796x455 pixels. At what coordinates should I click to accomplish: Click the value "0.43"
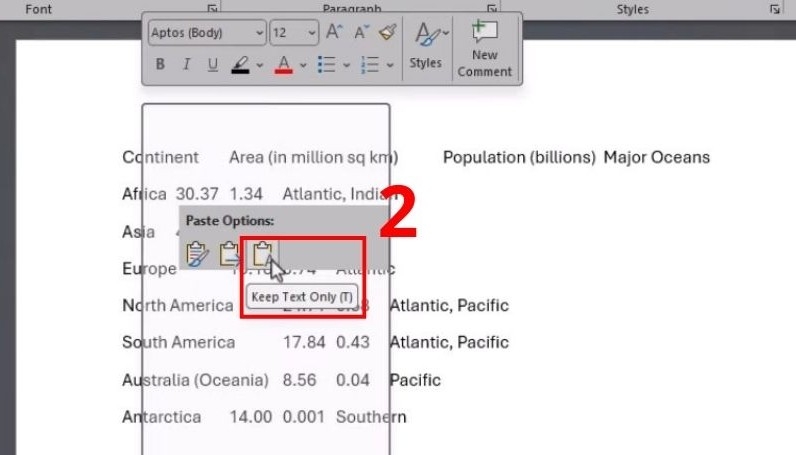click(x=353, y=342)
